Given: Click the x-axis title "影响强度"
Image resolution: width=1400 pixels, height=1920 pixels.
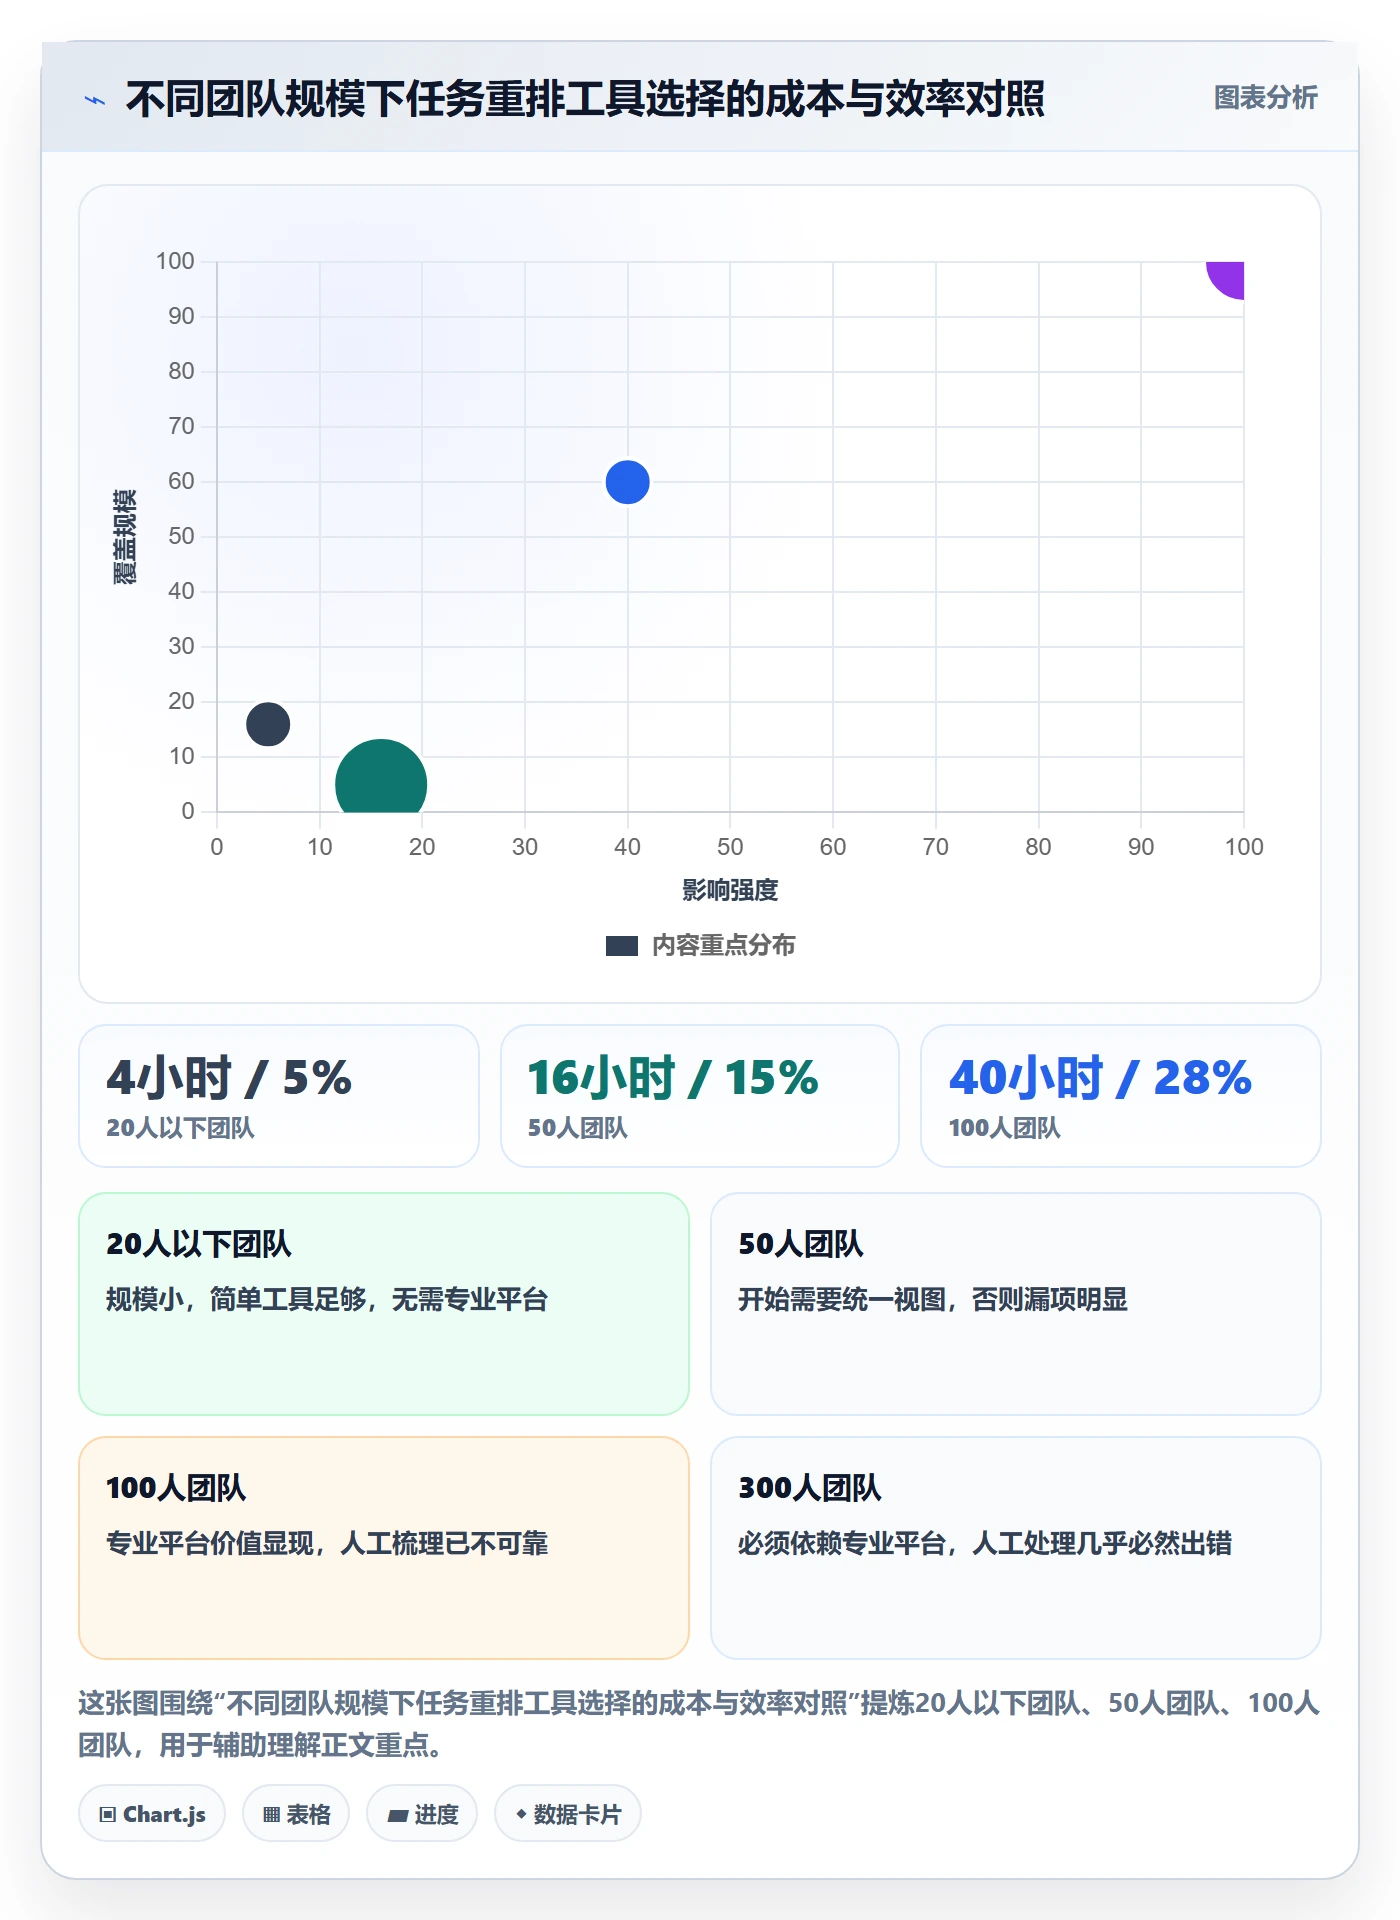Looking at the screenshot, I should coord(730,890).
